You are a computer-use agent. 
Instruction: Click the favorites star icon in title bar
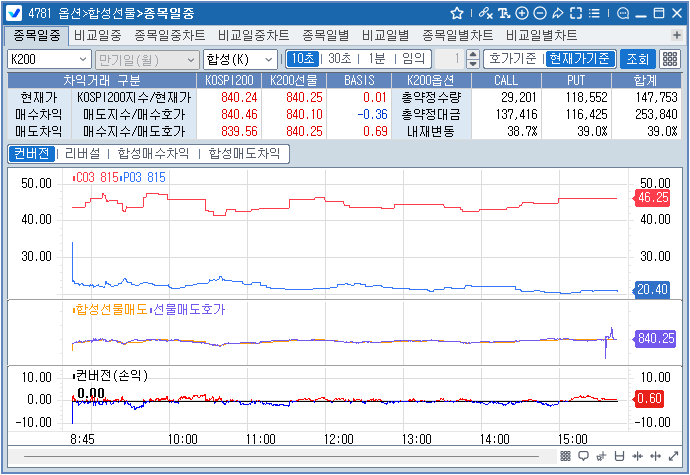pos(457,13)
